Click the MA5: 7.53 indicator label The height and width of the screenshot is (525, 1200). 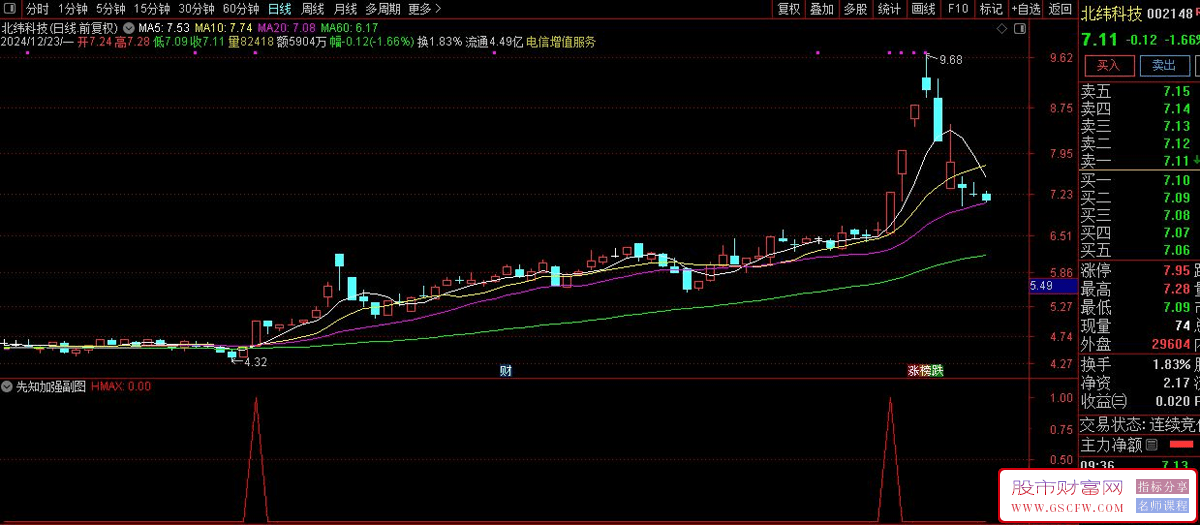[x=163, y=27]
